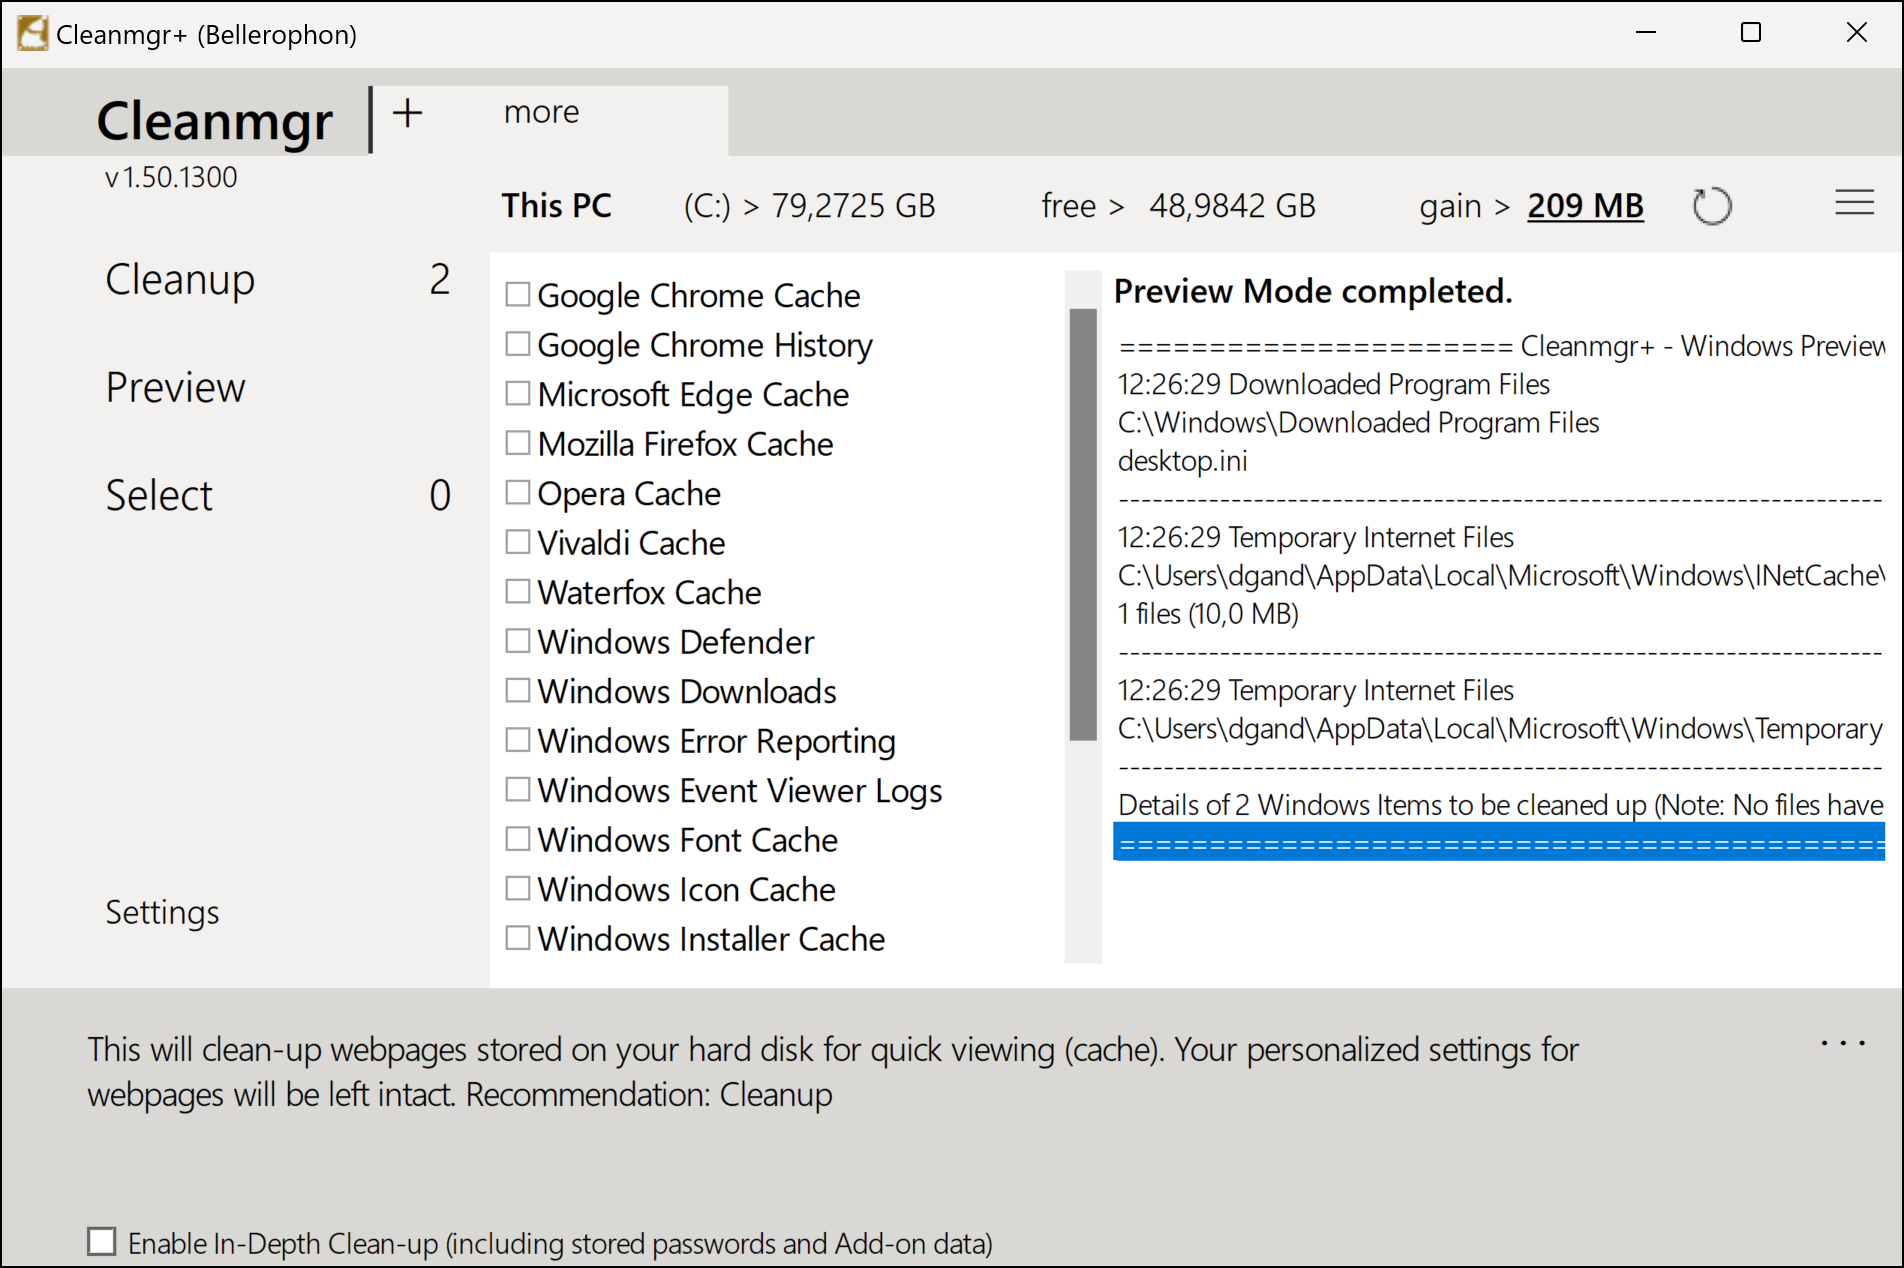Screen dimensions: 1904x1268
Task: Click the highlighted blue line in preview log
Action: pyautogui.click(x=1499, y=843)
